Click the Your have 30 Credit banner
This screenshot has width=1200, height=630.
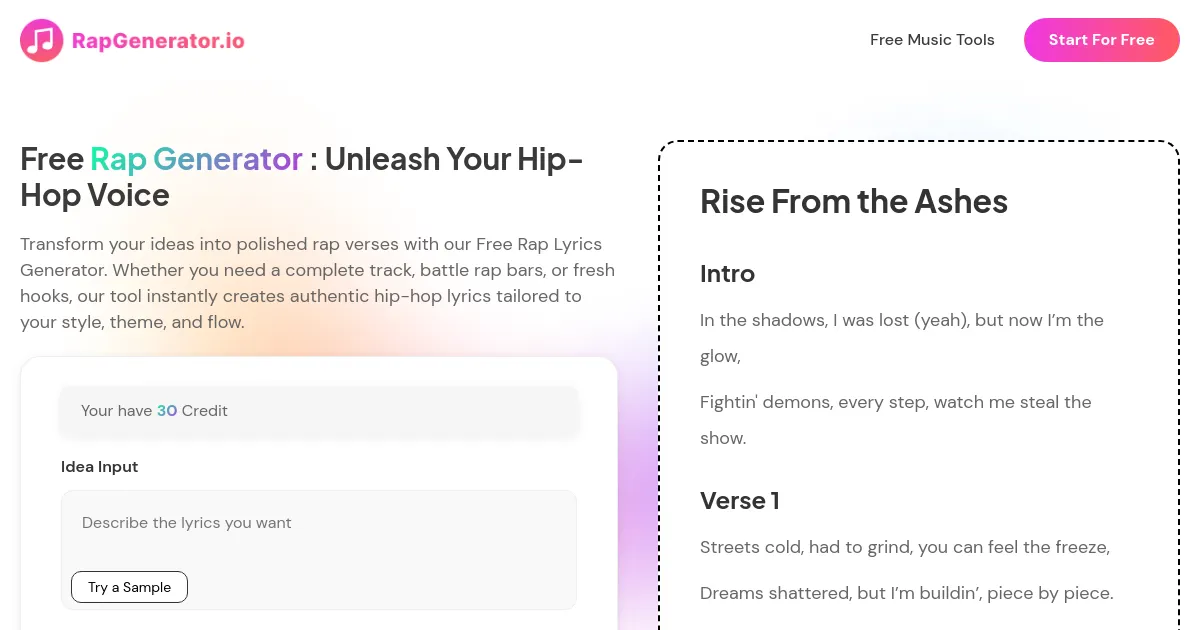click(319, 410)
